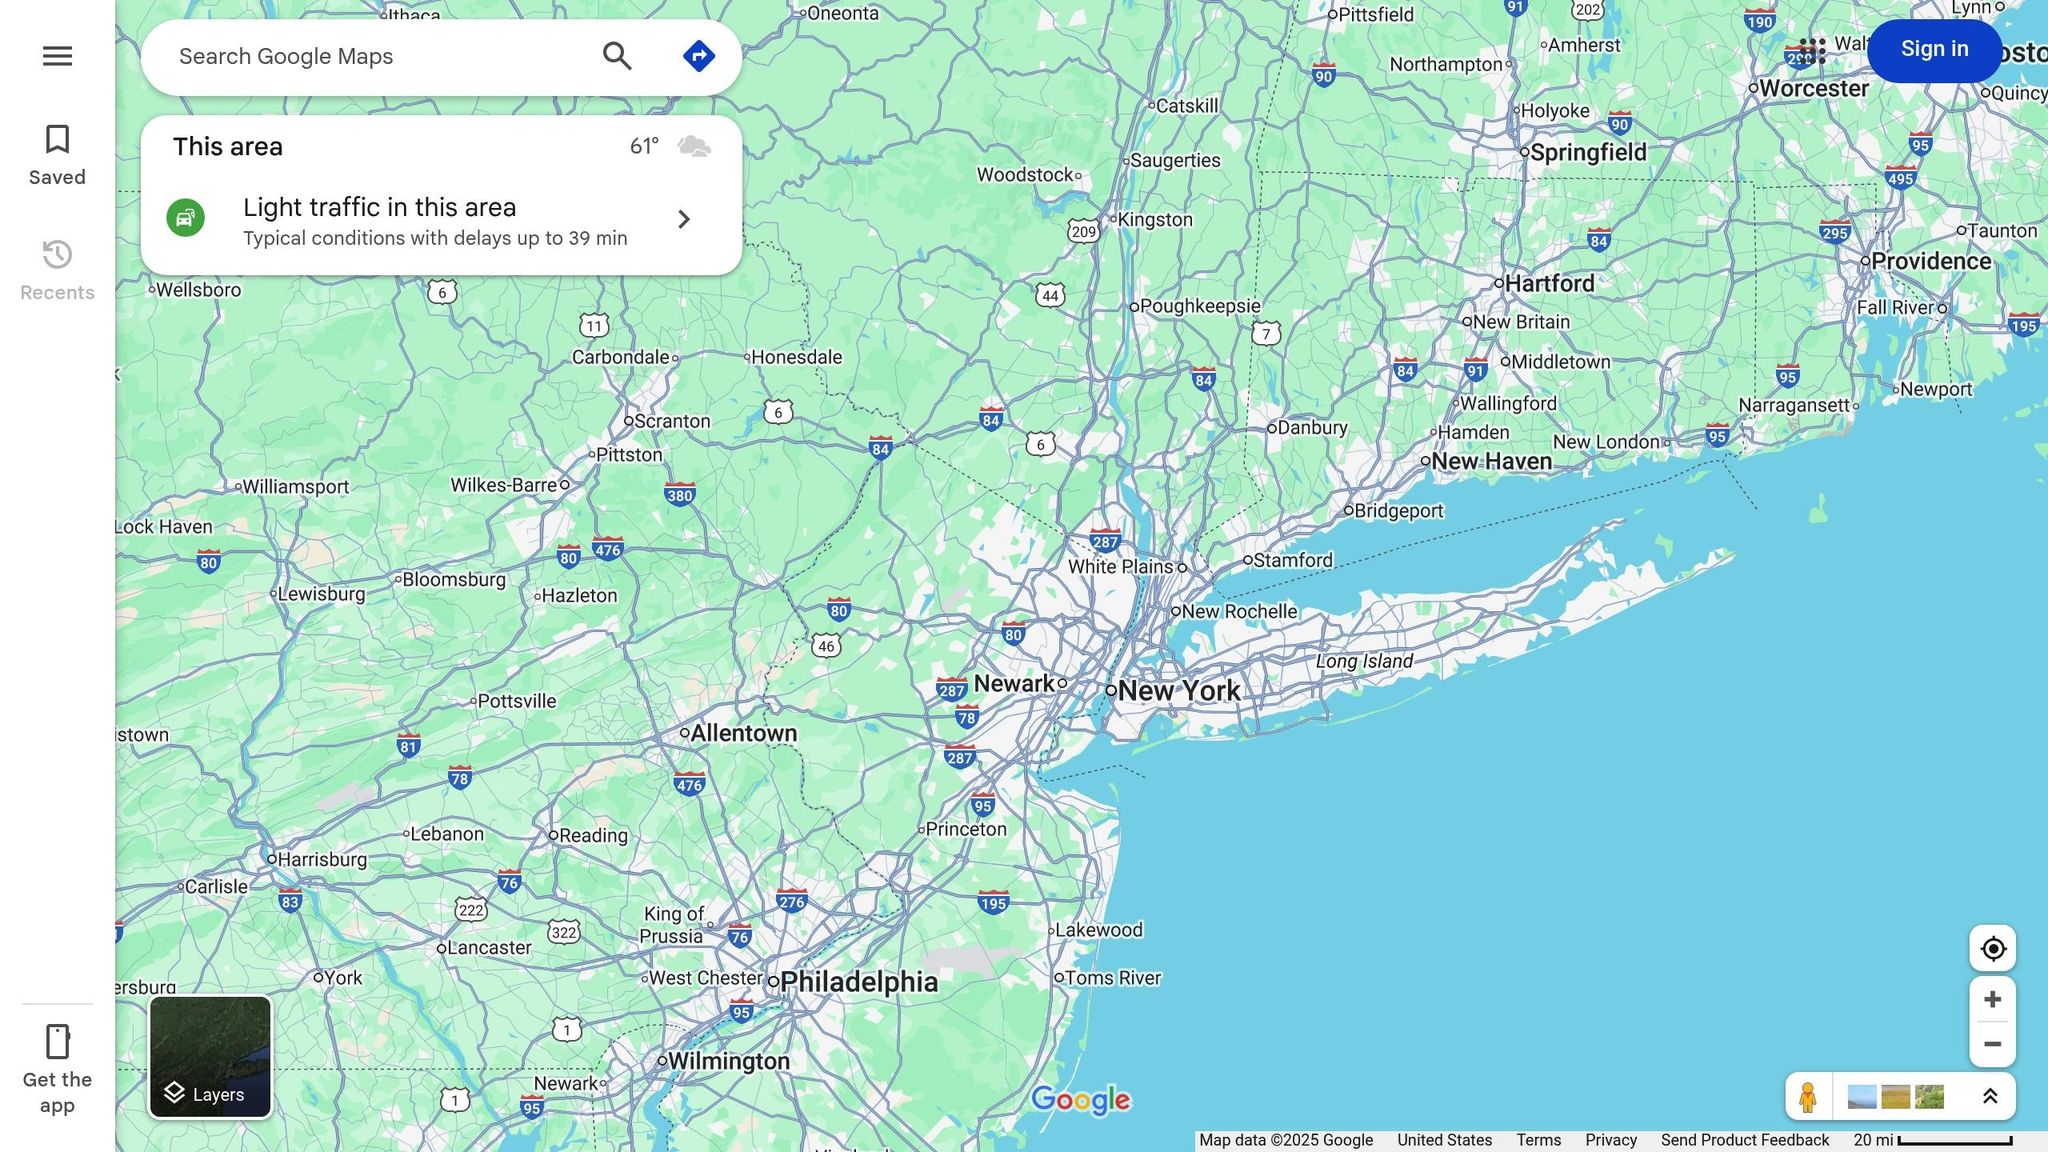Click the Poughkeepsie map label
Image resolution: width=2048 pixels, height=1152 pixels.
(1200, 306)
